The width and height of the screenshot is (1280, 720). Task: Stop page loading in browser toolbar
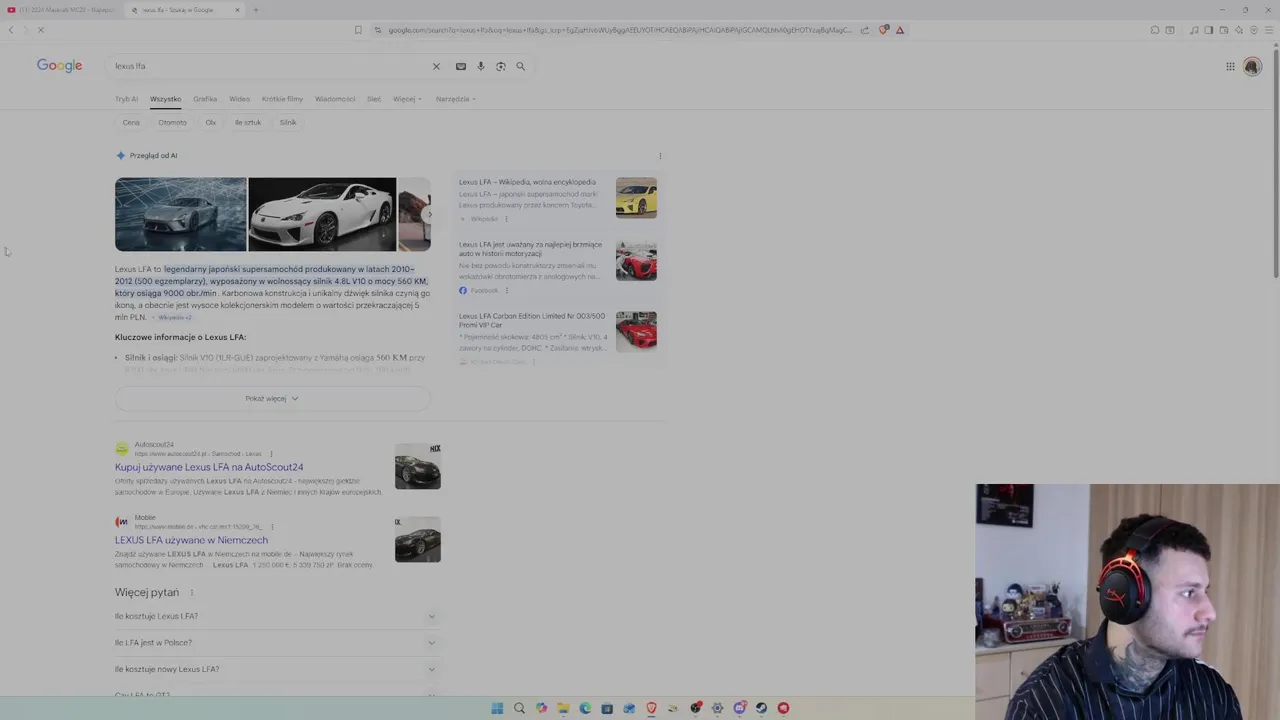tap(40, 30)
